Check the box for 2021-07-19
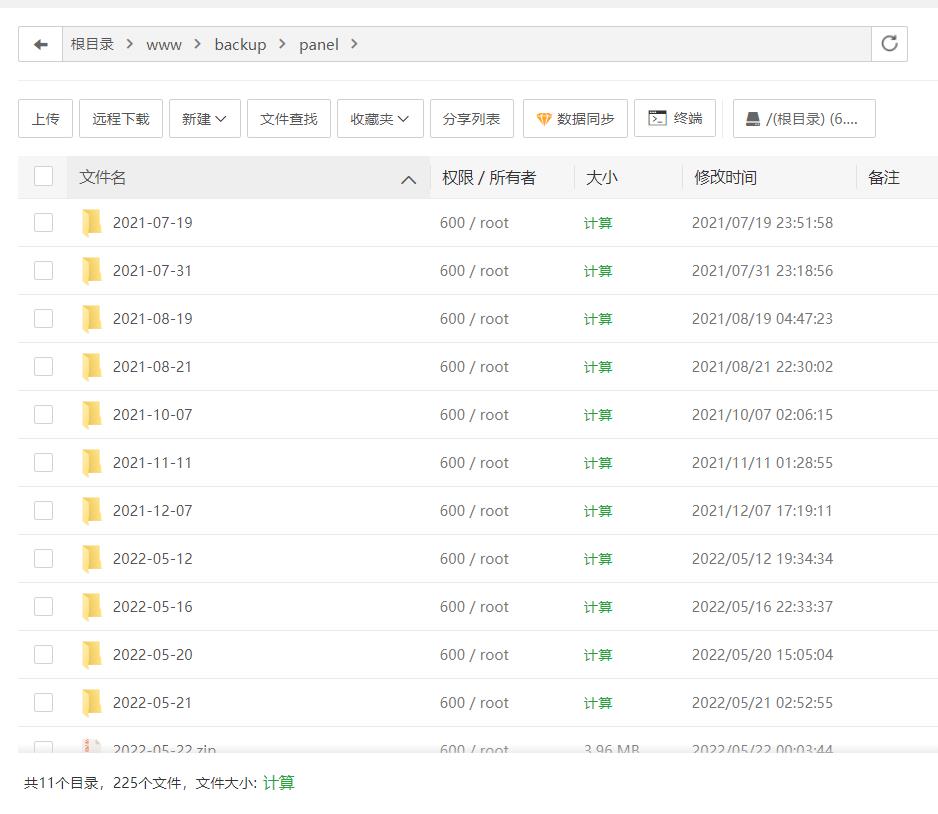This screenshot has width=938, height=814. 44,222
